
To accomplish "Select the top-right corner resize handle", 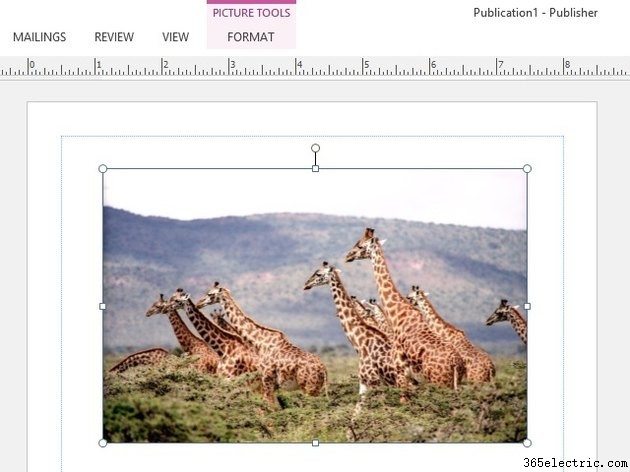I will pyautogui.click(x=527, y=169).
